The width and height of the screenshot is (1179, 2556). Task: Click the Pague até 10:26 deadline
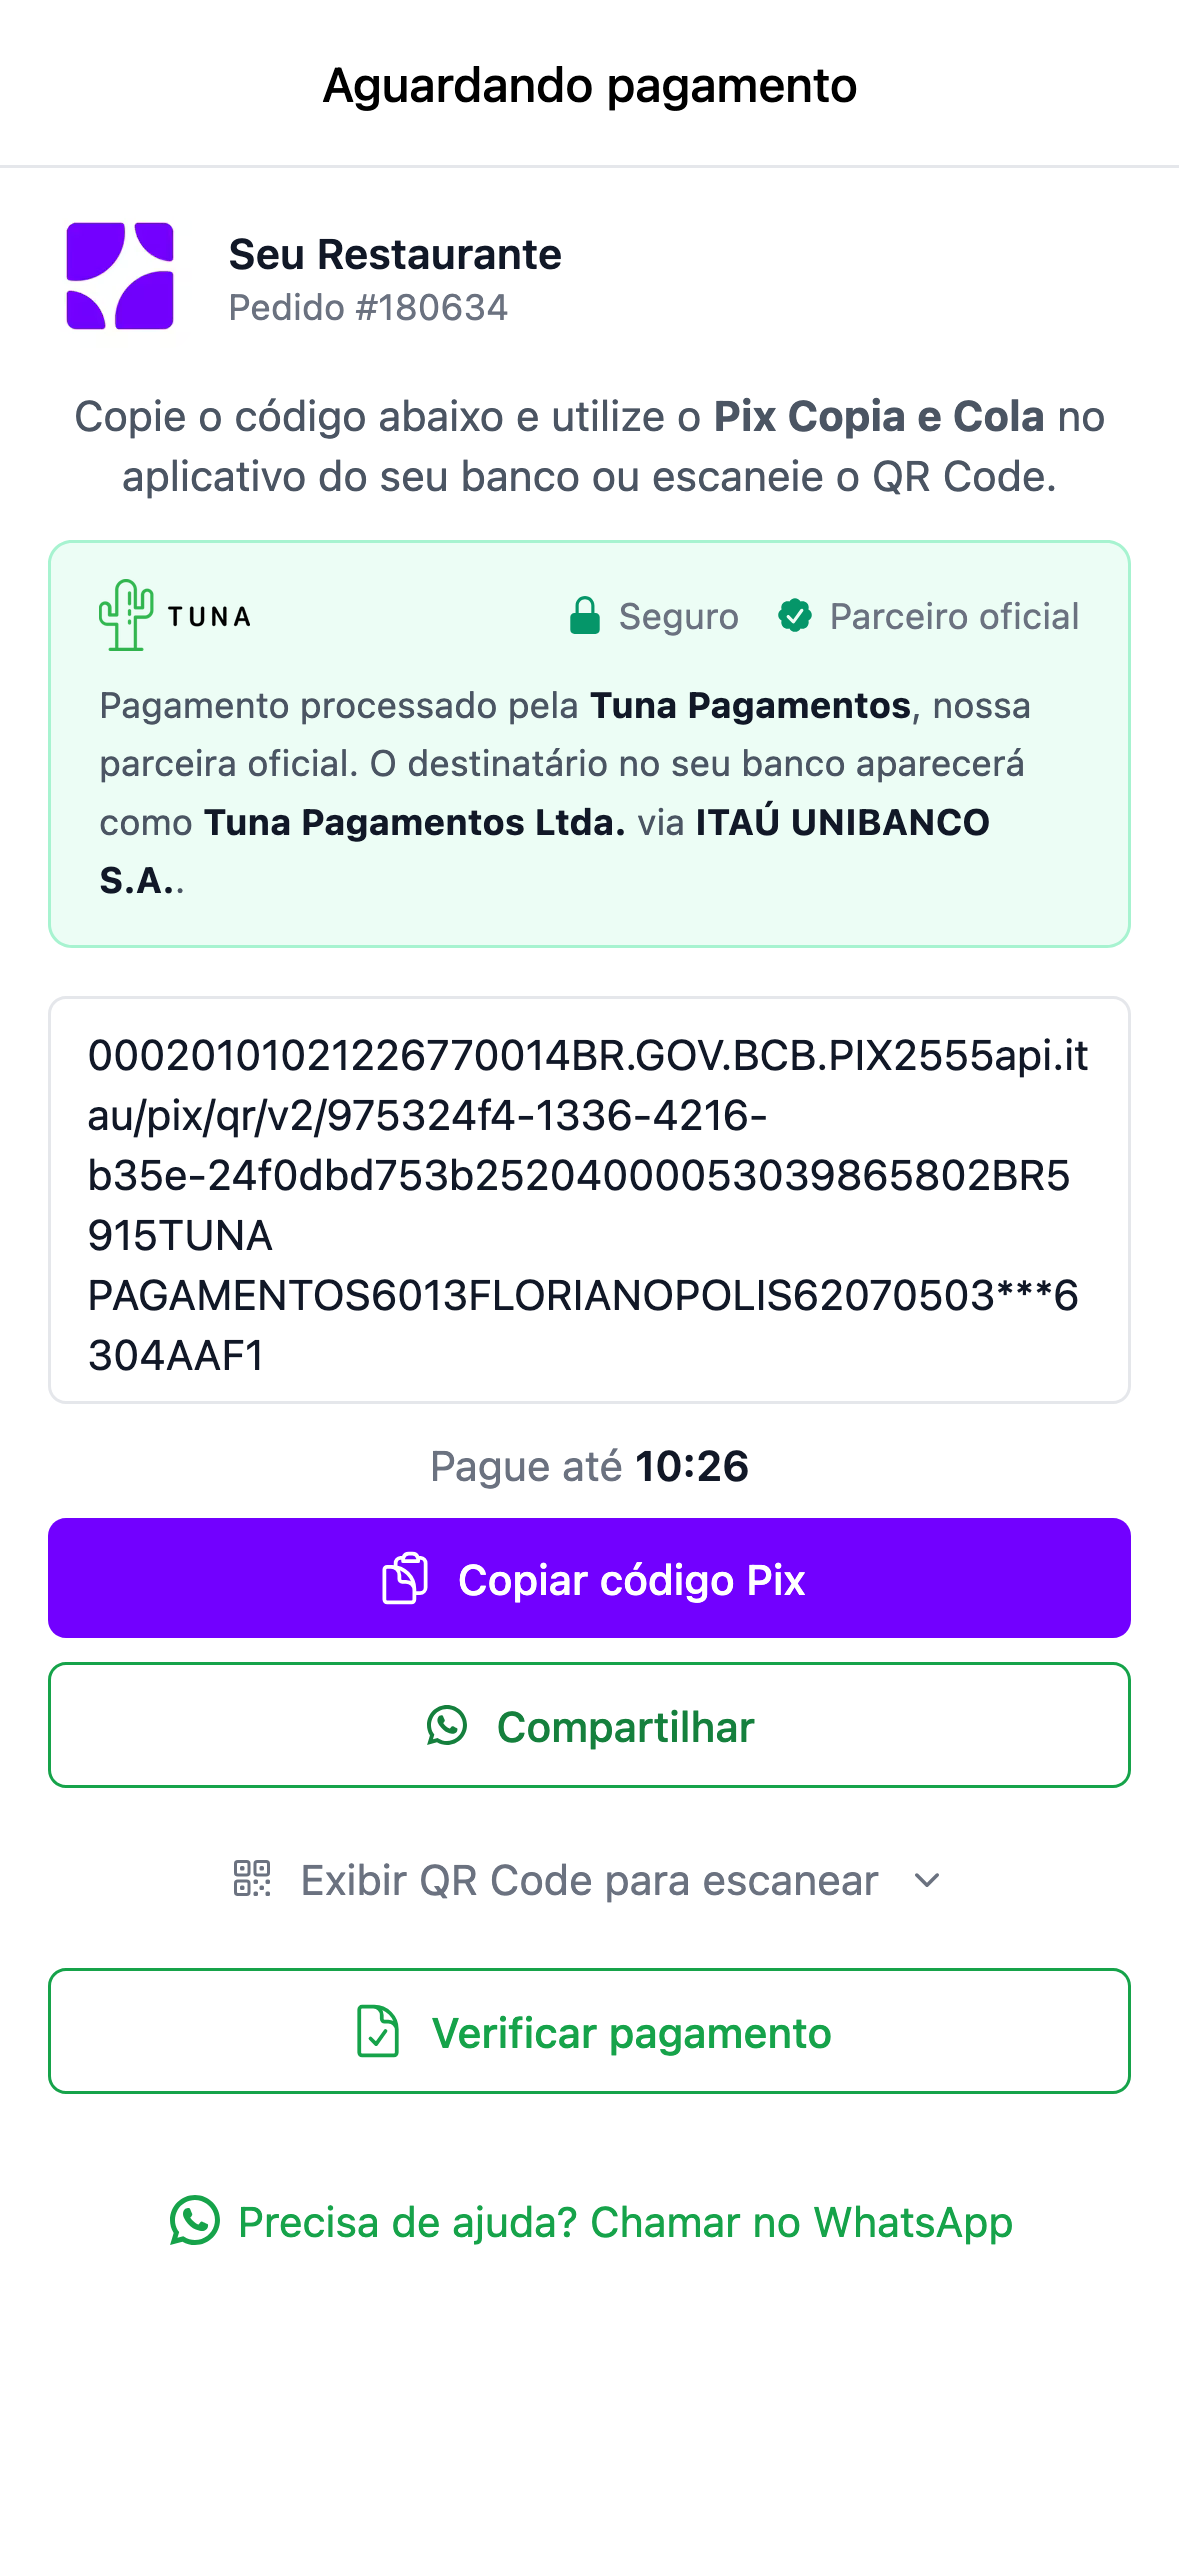(589, 1467)
